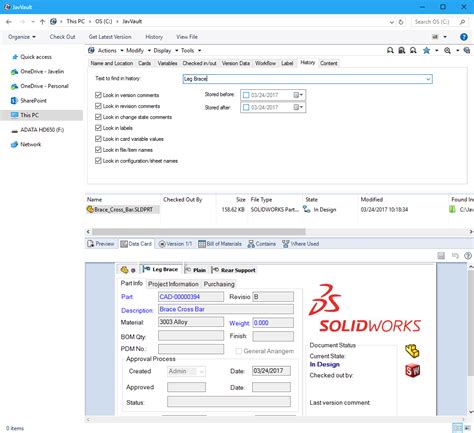This screenshot has width=474, height=433.
Task: Click the first search icon in toolbar
Action: 390,50
